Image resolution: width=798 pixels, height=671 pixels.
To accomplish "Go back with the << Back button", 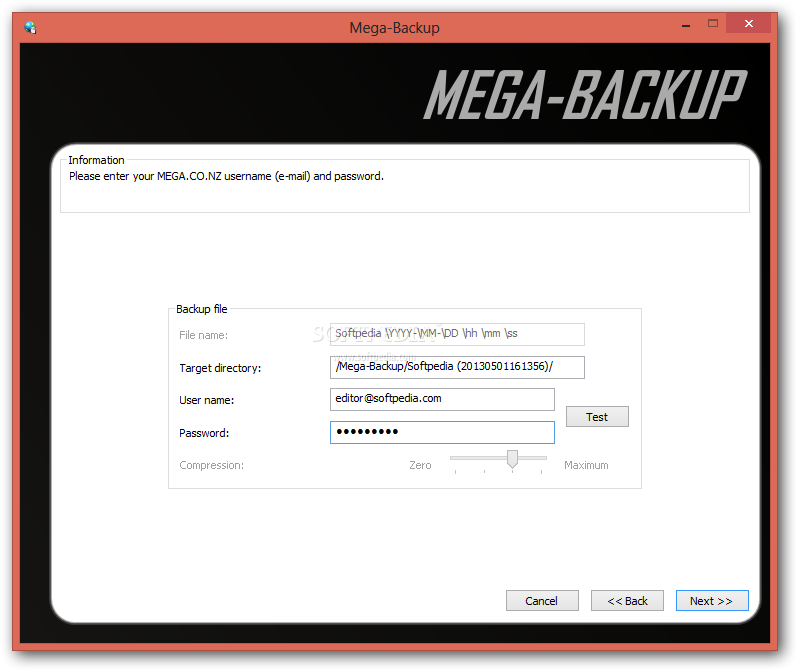I will [x=627, y=601].
